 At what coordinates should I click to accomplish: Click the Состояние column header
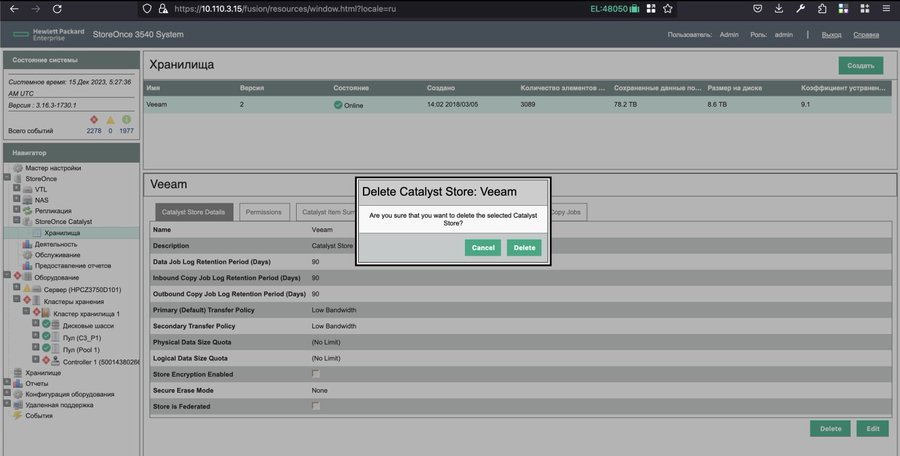tap(351, 88)
